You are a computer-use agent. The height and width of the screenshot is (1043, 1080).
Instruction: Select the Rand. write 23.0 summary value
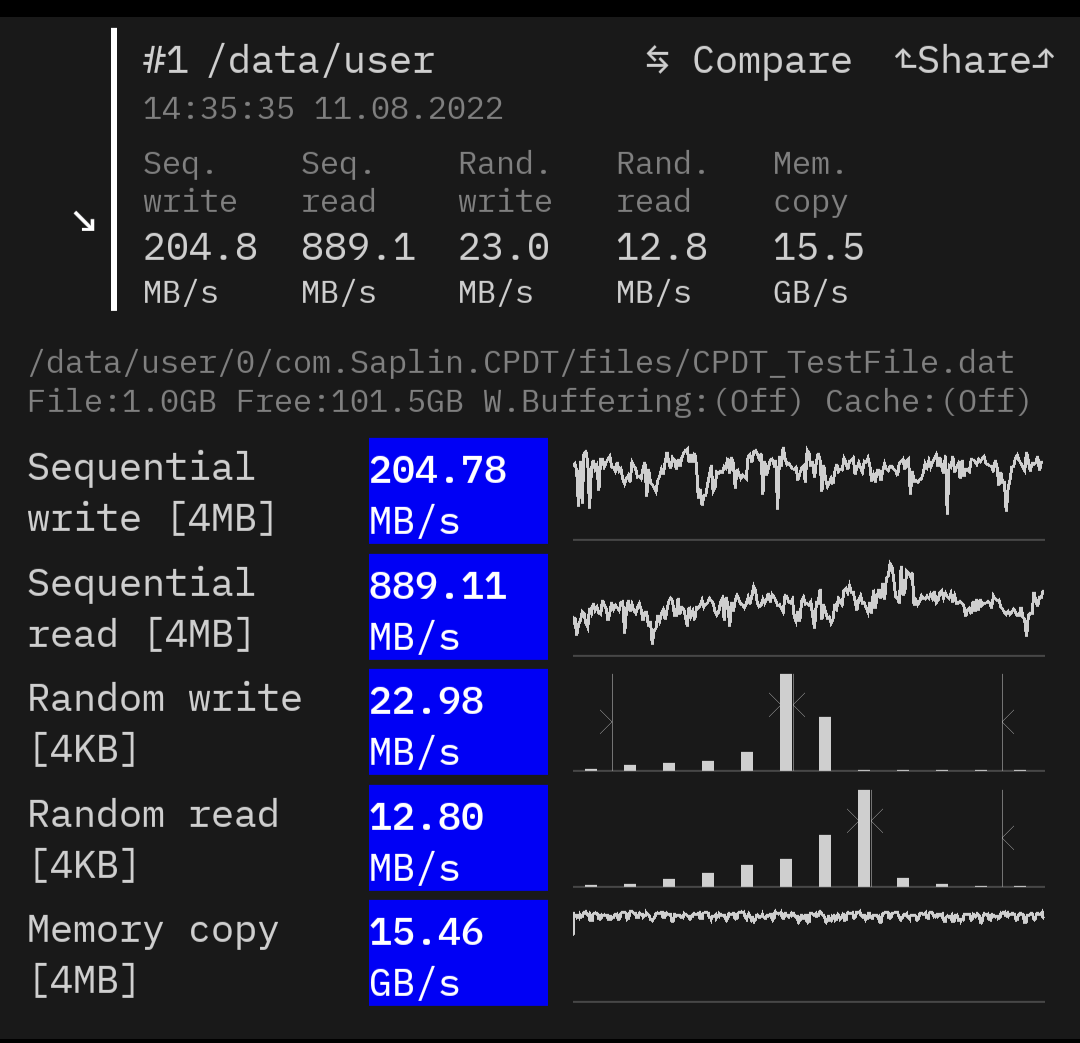click(x=504, y=247)
